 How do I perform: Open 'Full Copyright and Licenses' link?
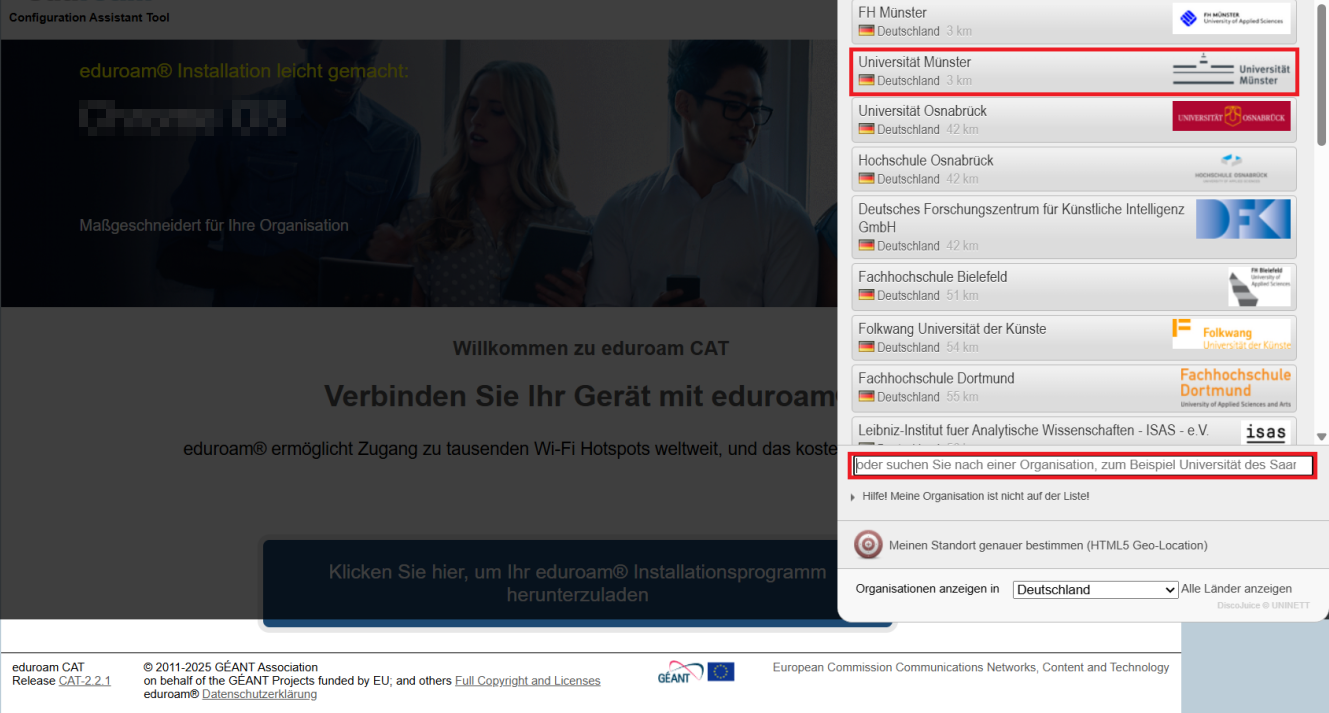point(528,681)
